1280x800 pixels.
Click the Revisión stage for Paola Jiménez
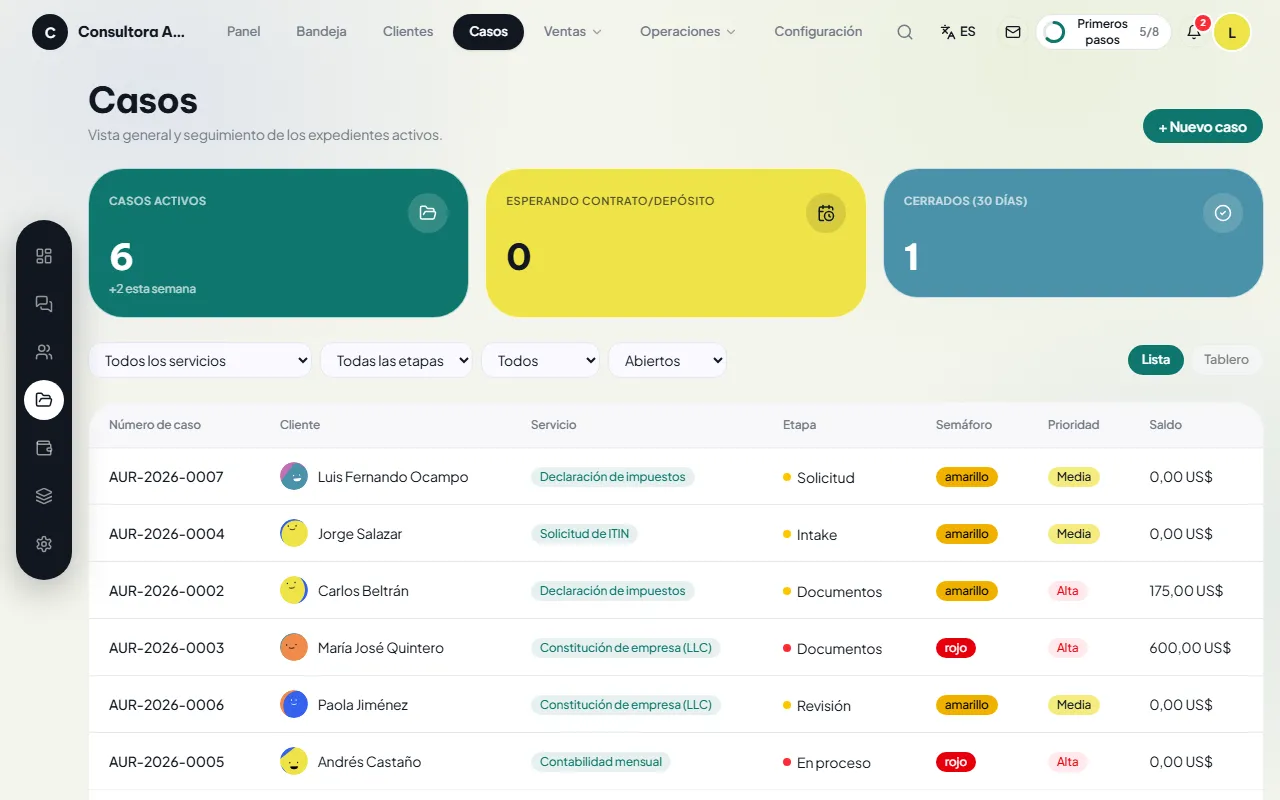pyautogui.click(x=817, y=706)
